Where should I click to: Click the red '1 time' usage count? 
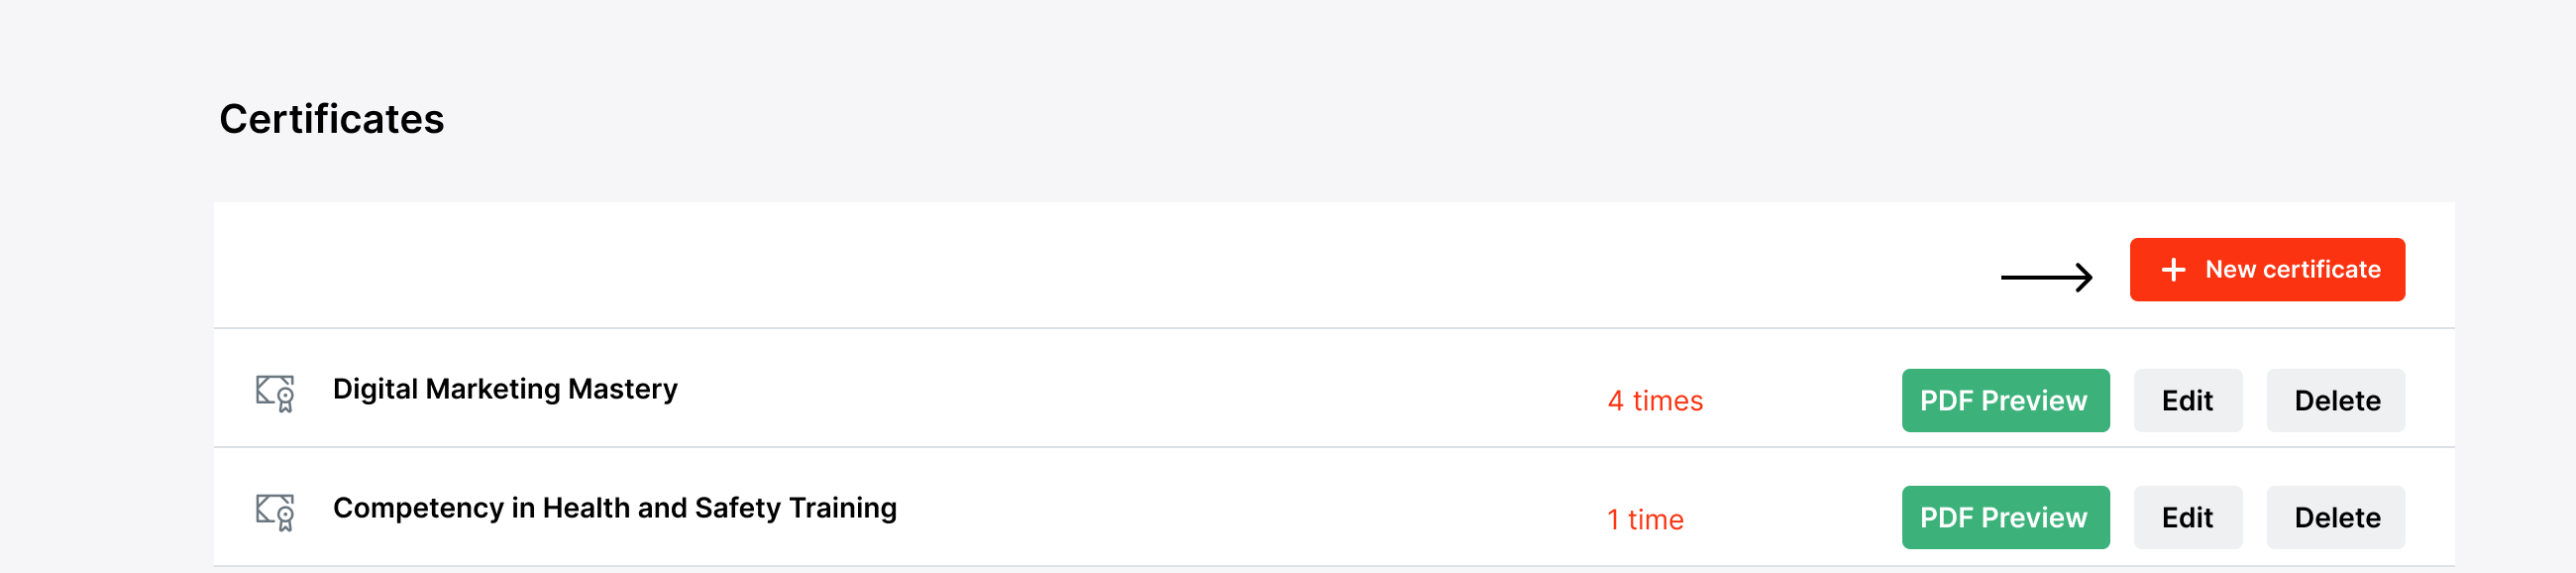[1645, 520]
